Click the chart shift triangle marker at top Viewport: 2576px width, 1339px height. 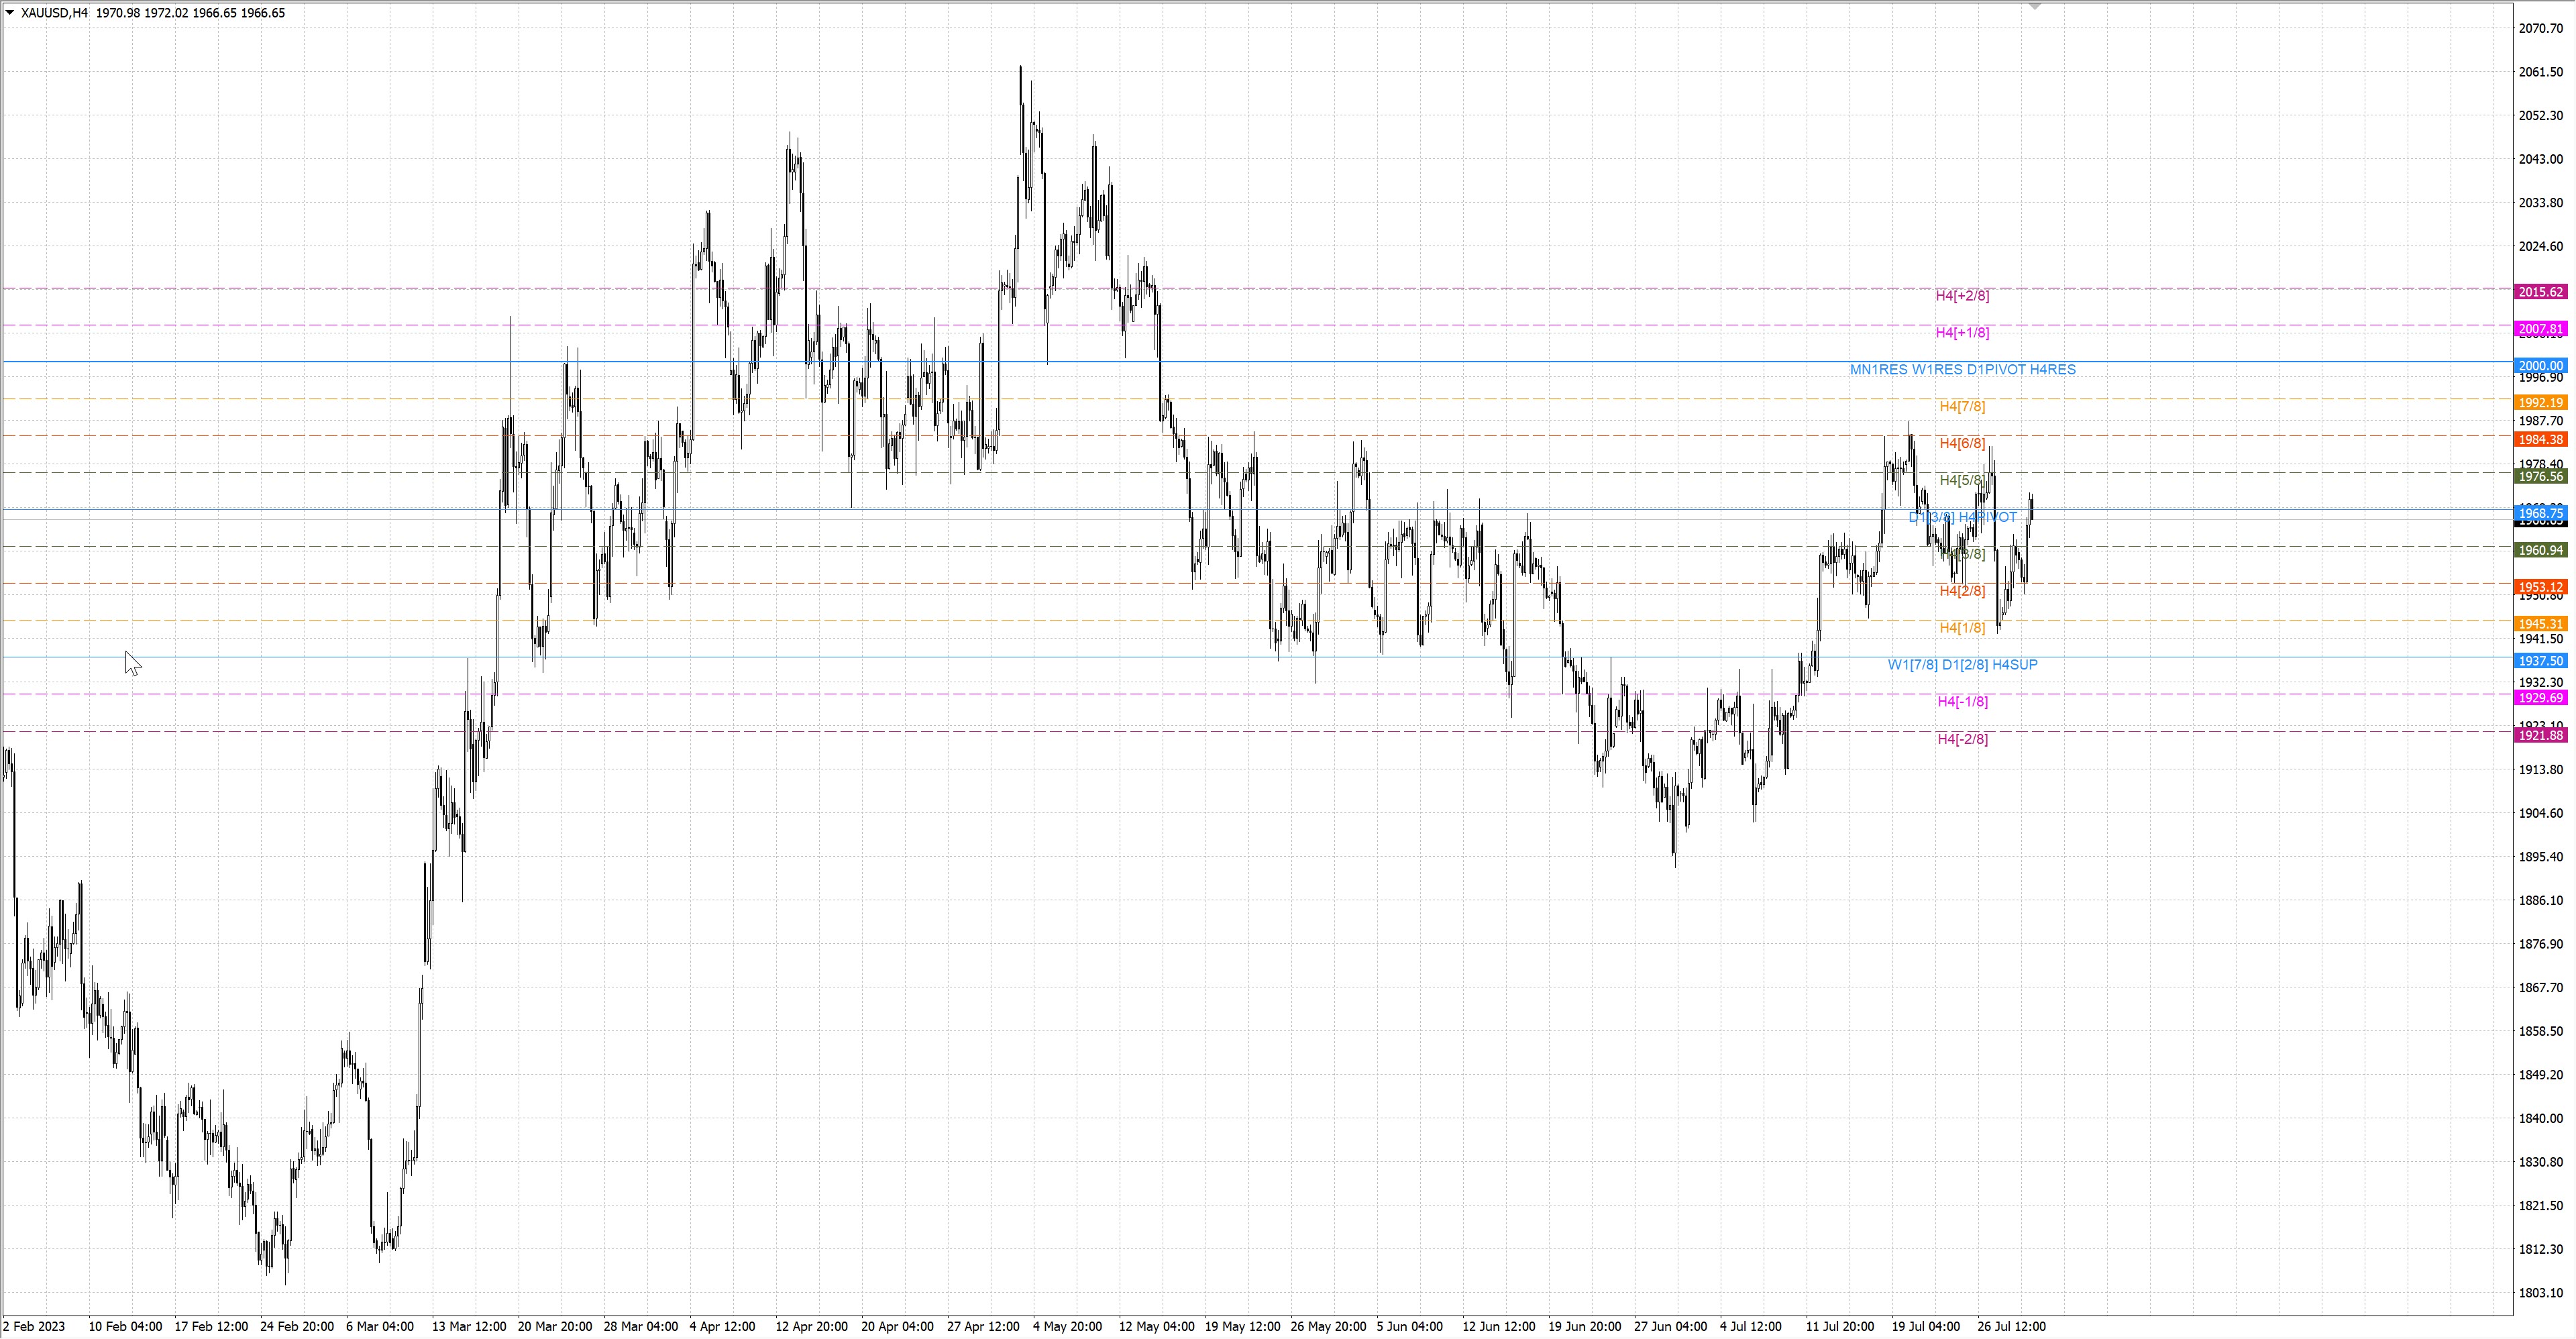(x=2034, y=7)
